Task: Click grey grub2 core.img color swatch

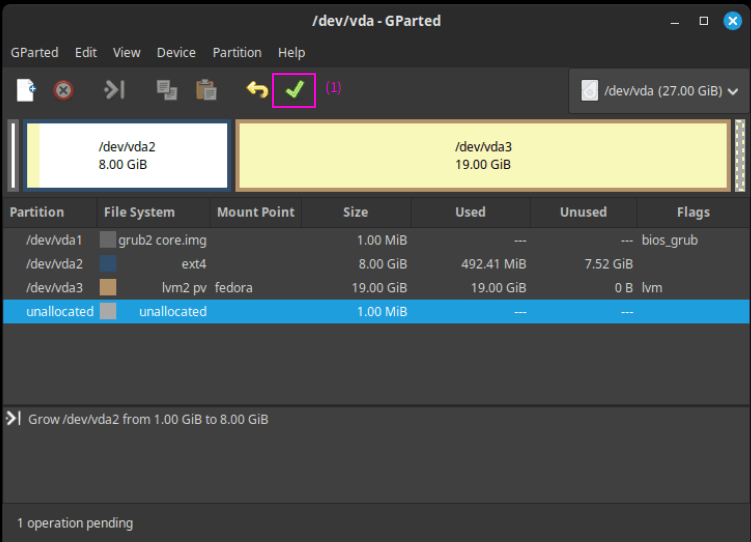Action: [x=108, y=239]
